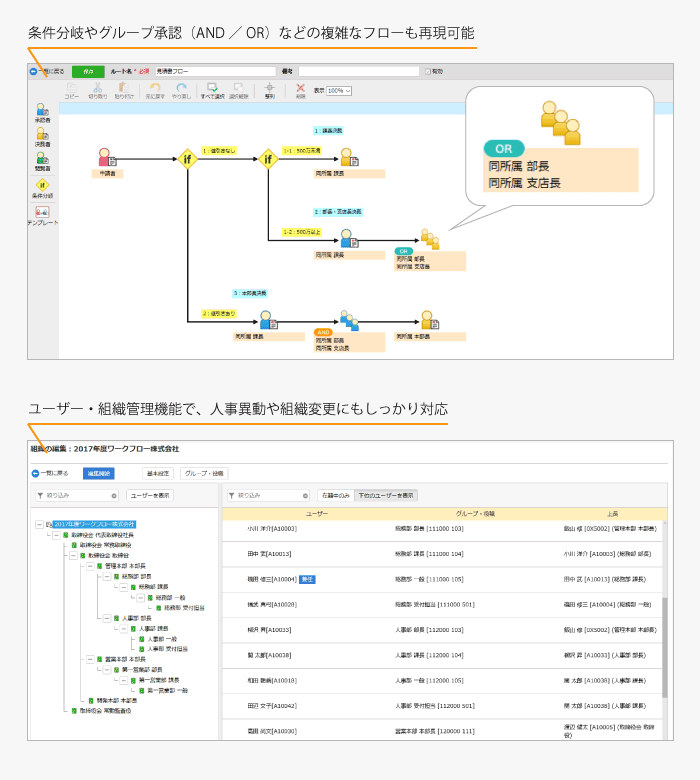Select the 決裁者 palette icon in sidebar

(42, 134)
